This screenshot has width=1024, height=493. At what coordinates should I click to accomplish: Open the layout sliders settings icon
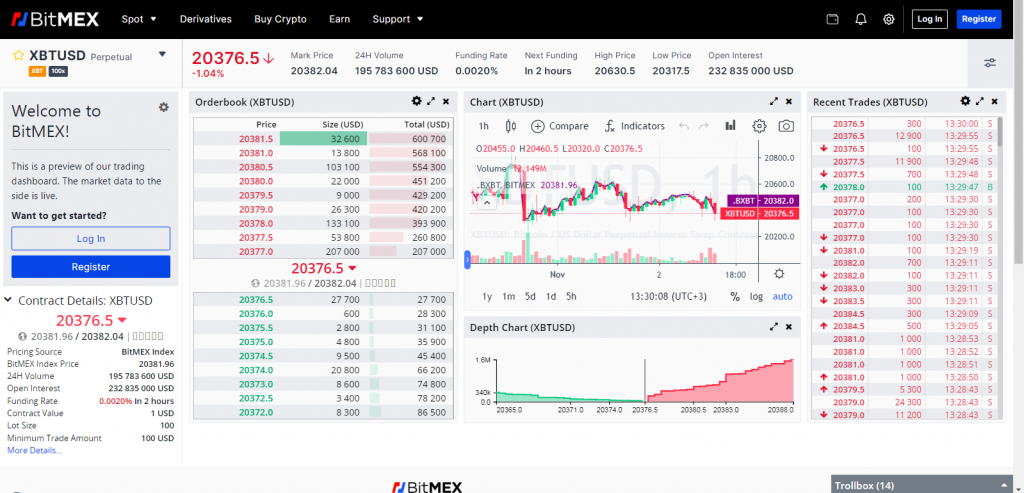click(990, 63)
